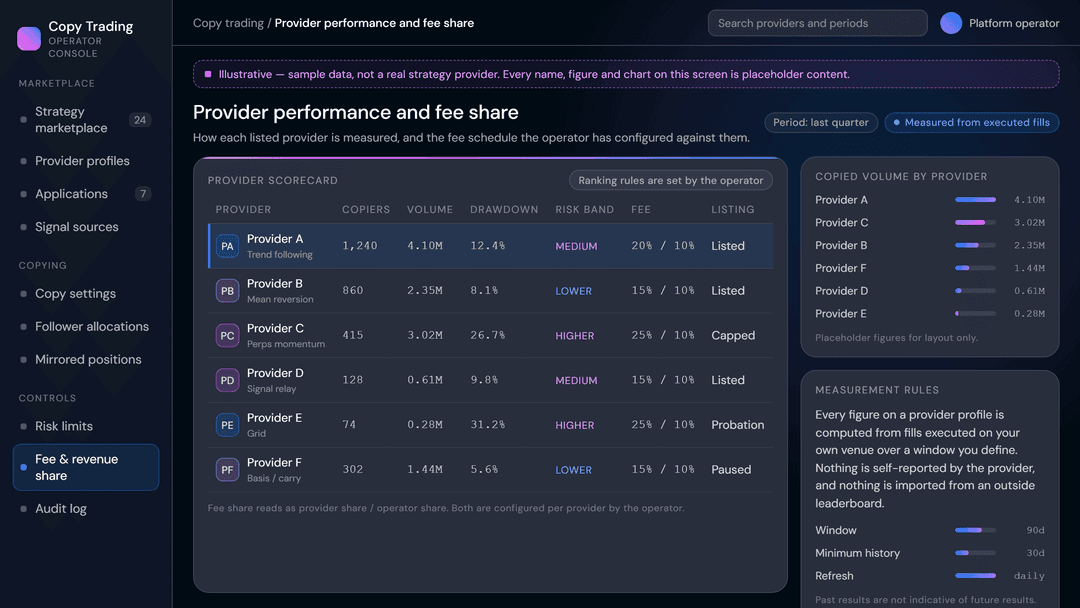
Task: Click the Period: last quarter chip
Action: coord(820,123)
